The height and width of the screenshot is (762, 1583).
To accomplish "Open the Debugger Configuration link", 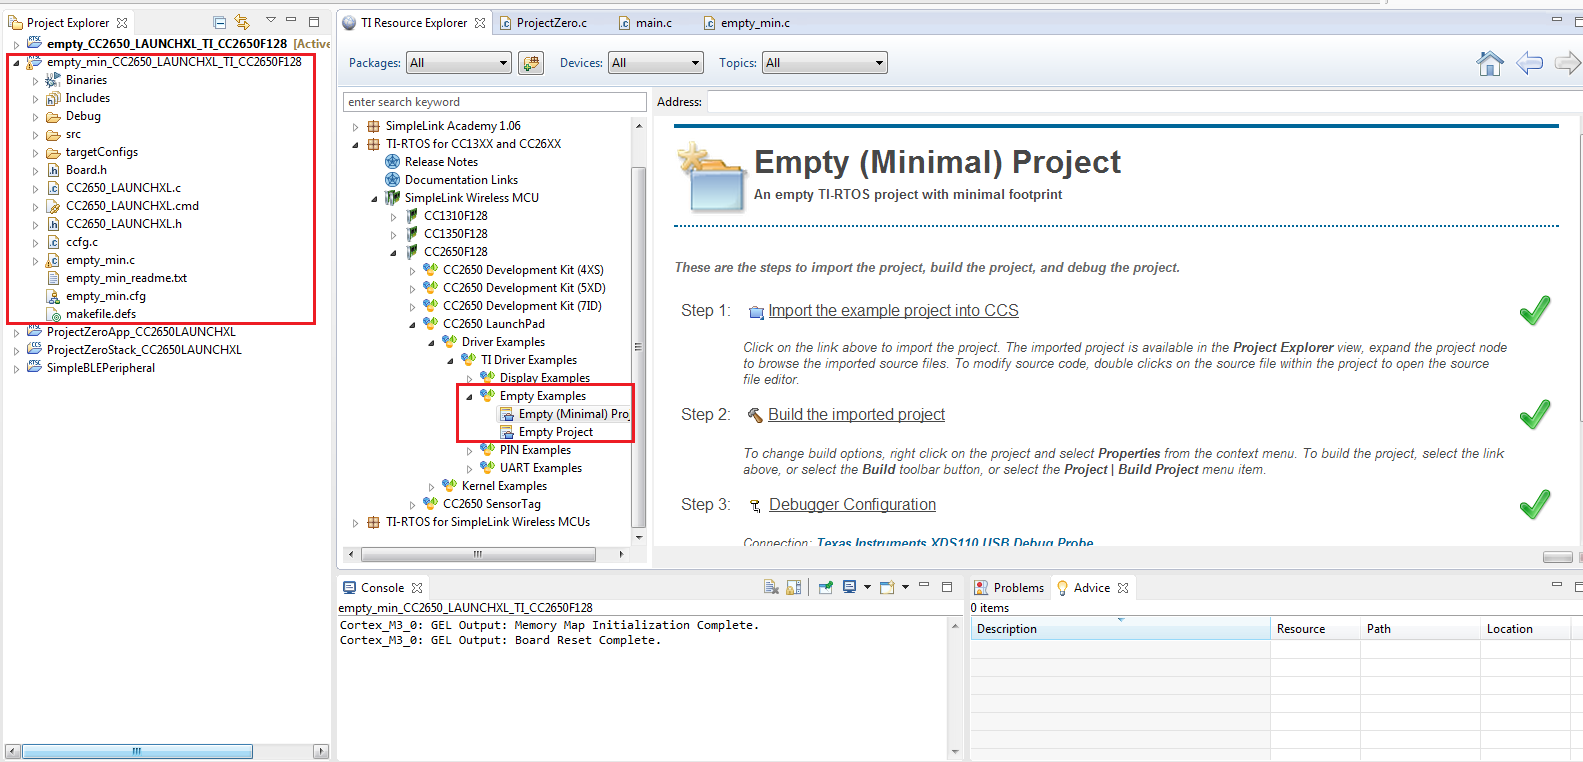I will [852, 505].
